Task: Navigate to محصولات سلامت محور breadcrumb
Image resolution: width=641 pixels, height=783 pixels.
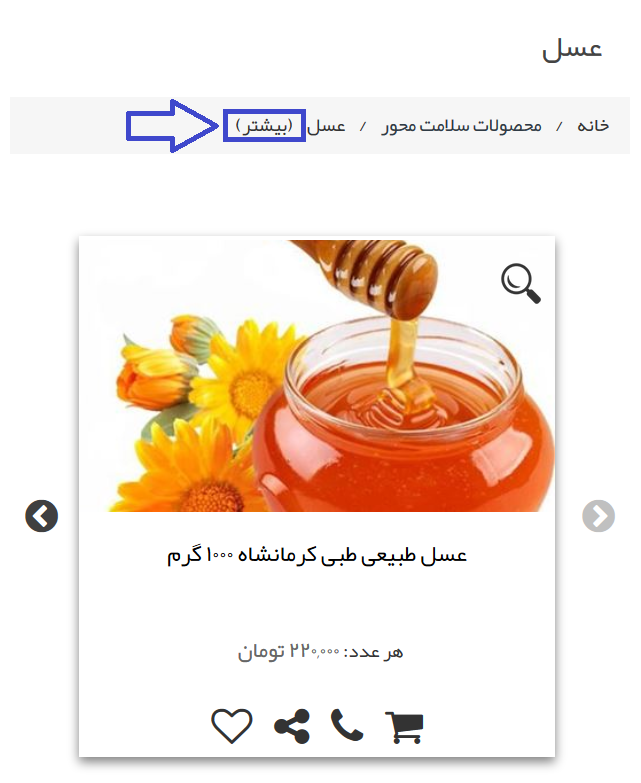Action: coord(462,125)
